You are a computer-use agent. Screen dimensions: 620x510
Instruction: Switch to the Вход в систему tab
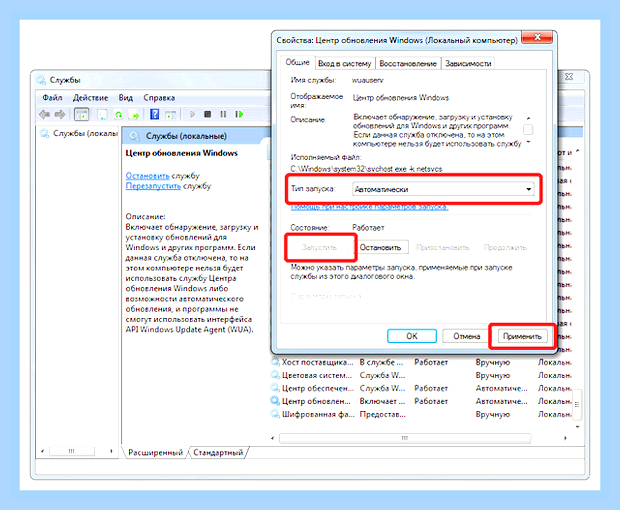[x=344, y=64]
